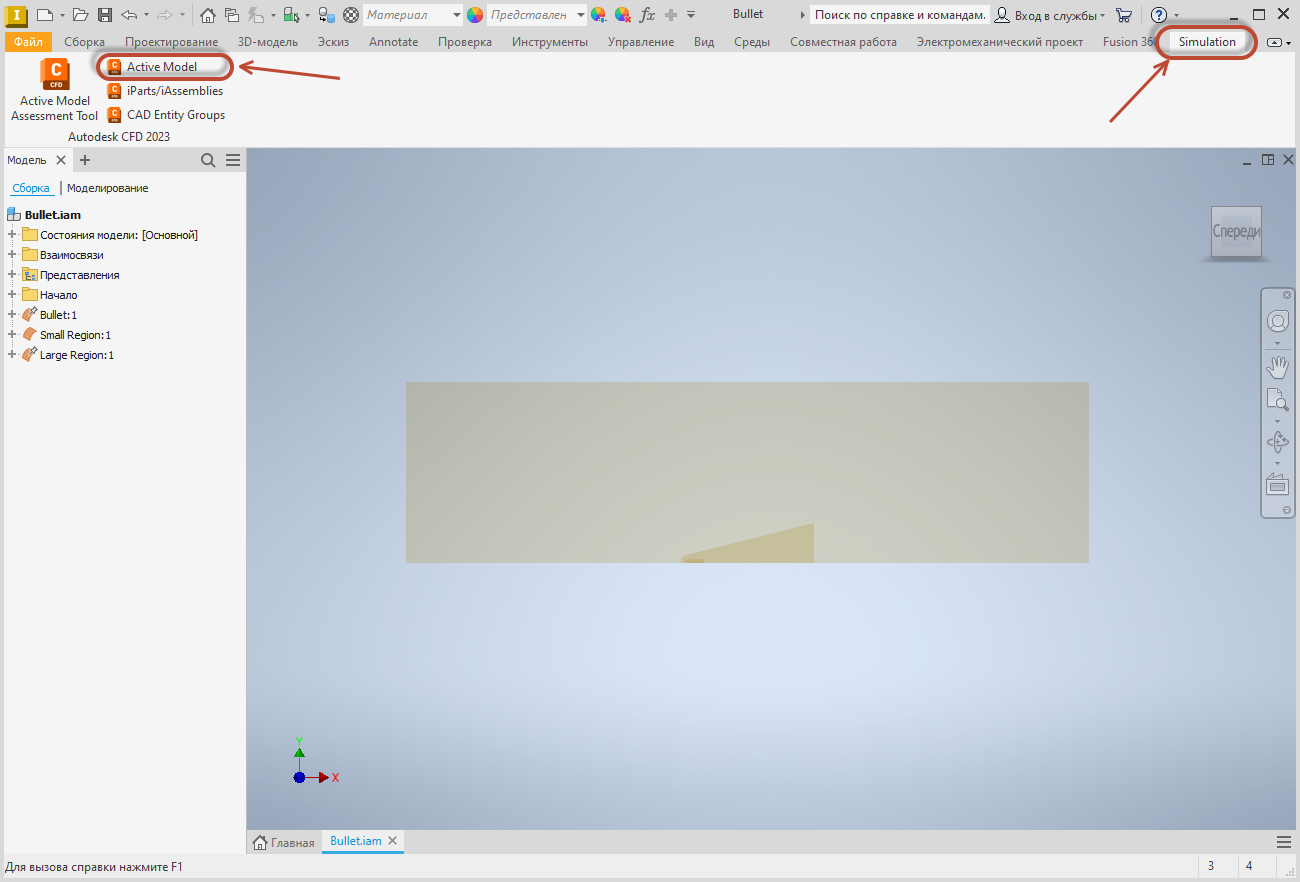Open a file with the folder icon
The image size is (1300, 882).
[80, 15]
